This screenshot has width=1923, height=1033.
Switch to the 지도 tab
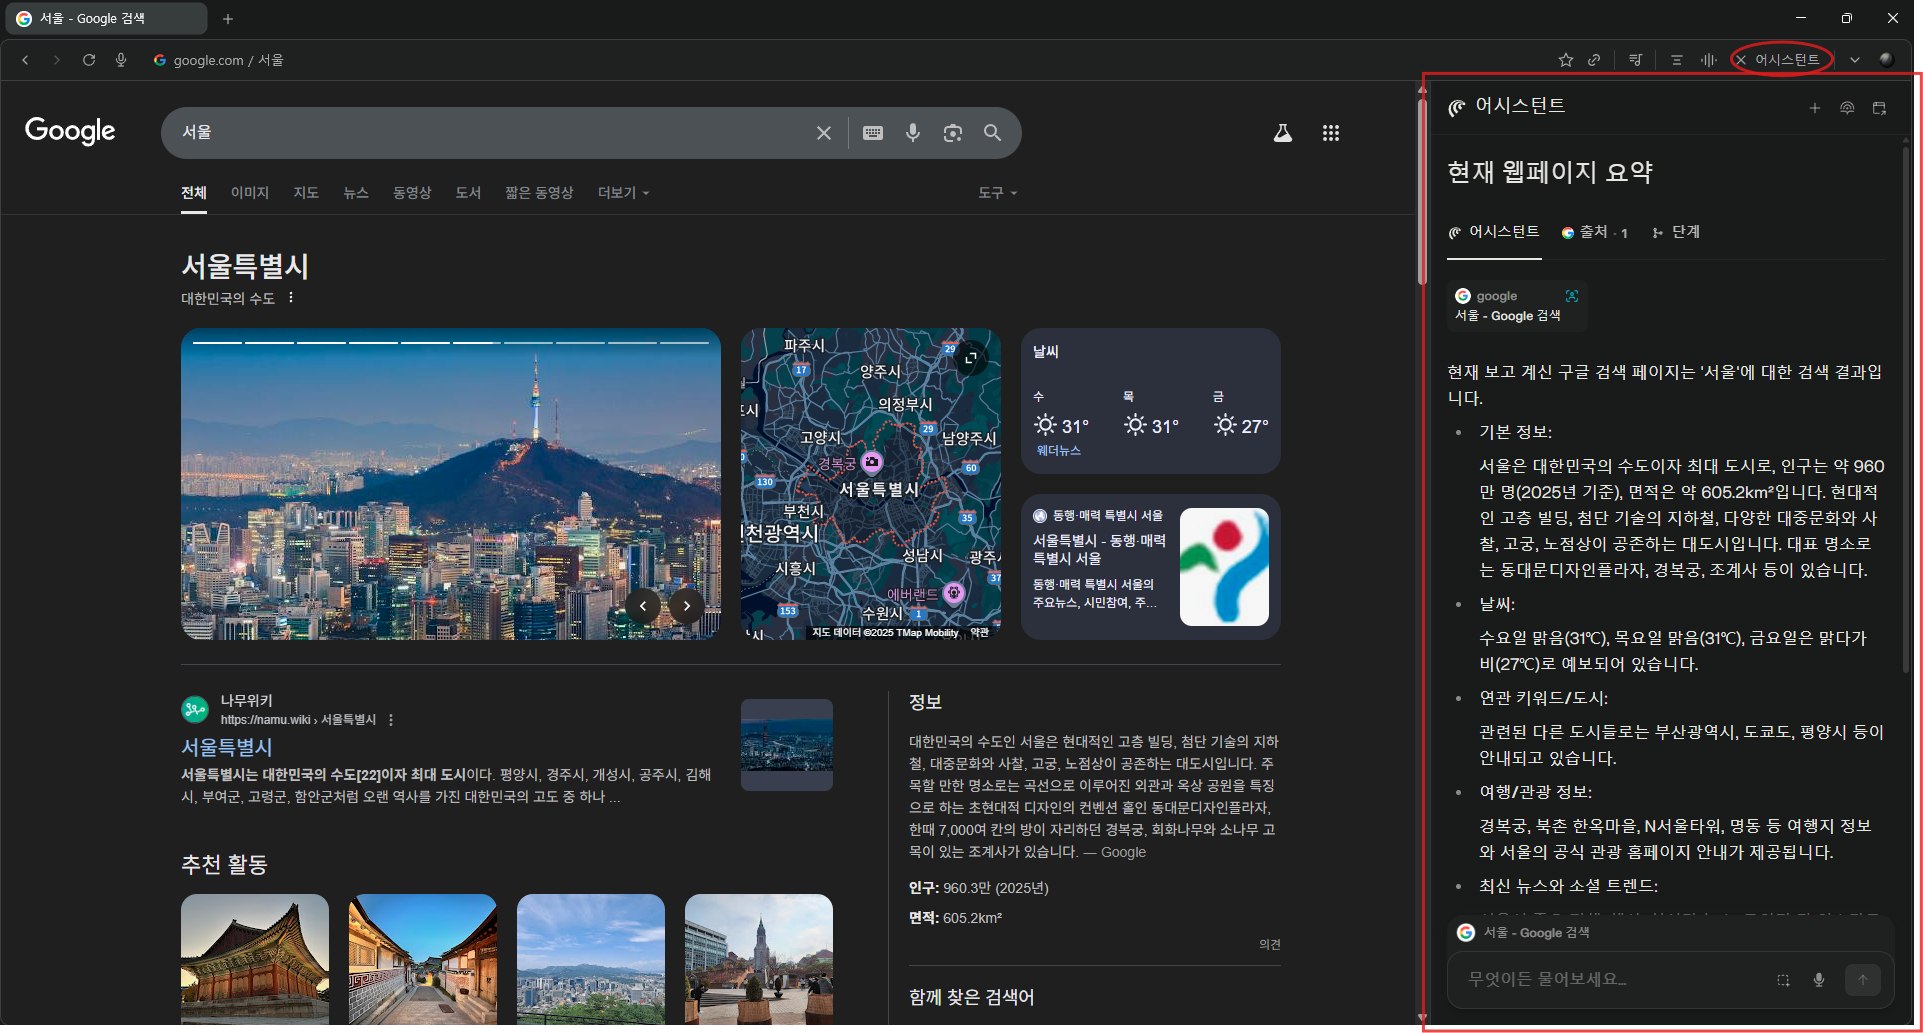pos(306,193)
